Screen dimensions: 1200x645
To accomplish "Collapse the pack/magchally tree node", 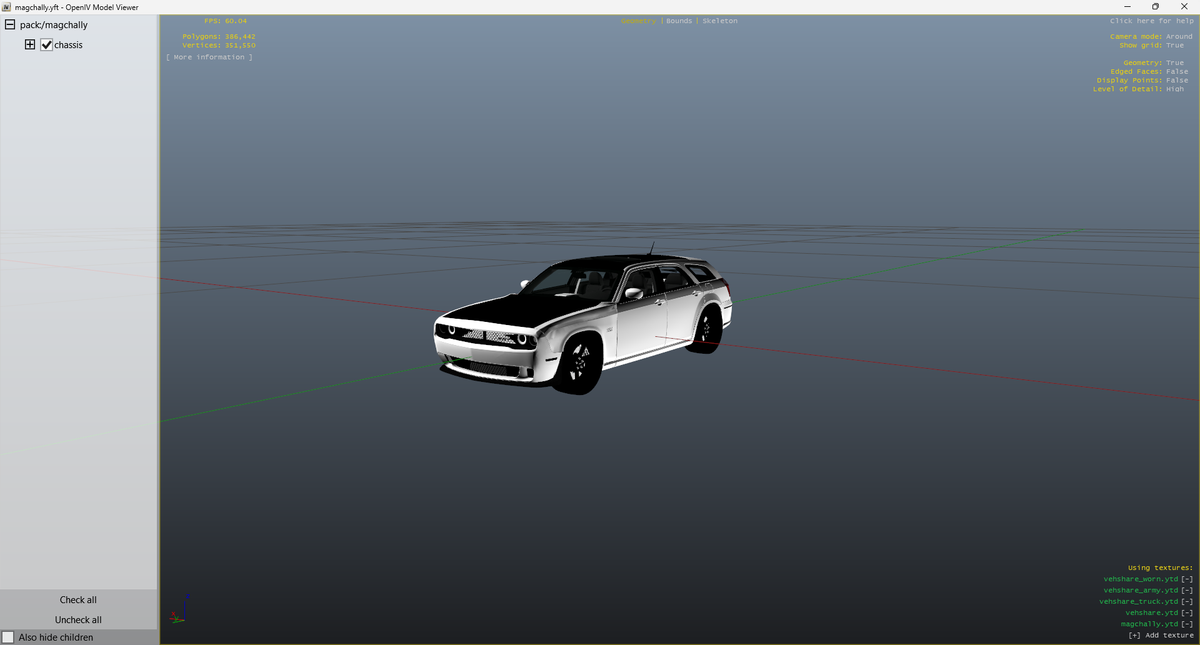I will (x=10, y=25).
